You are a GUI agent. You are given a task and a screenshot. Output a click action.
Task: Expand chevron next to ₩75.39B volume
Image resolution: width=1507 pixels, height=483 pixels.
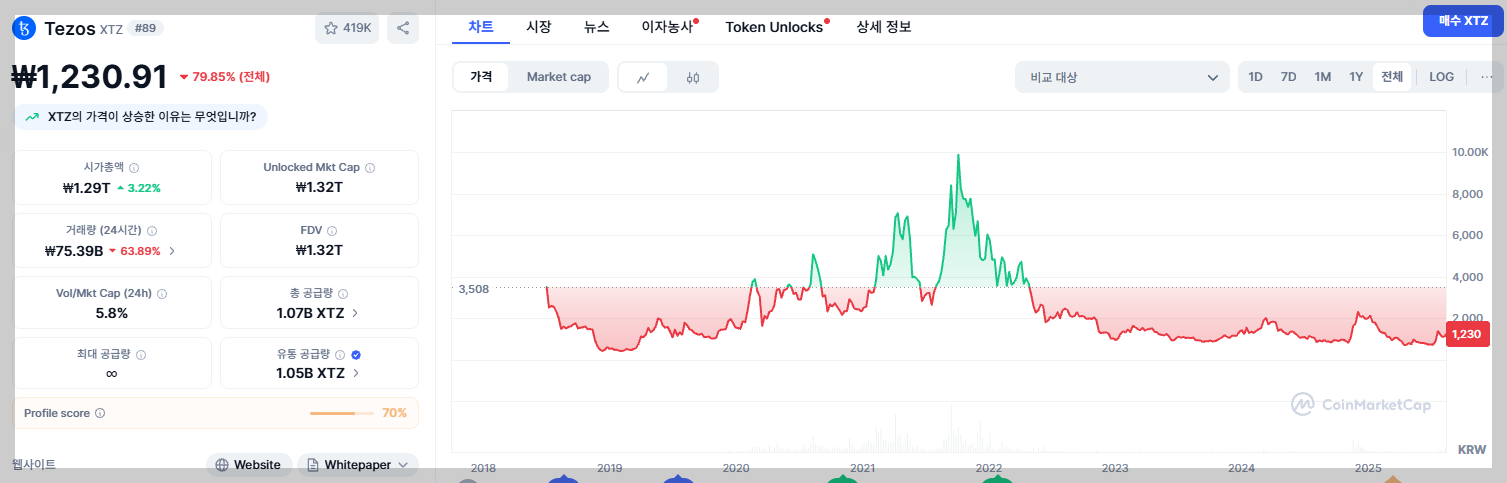pos(172,251)
